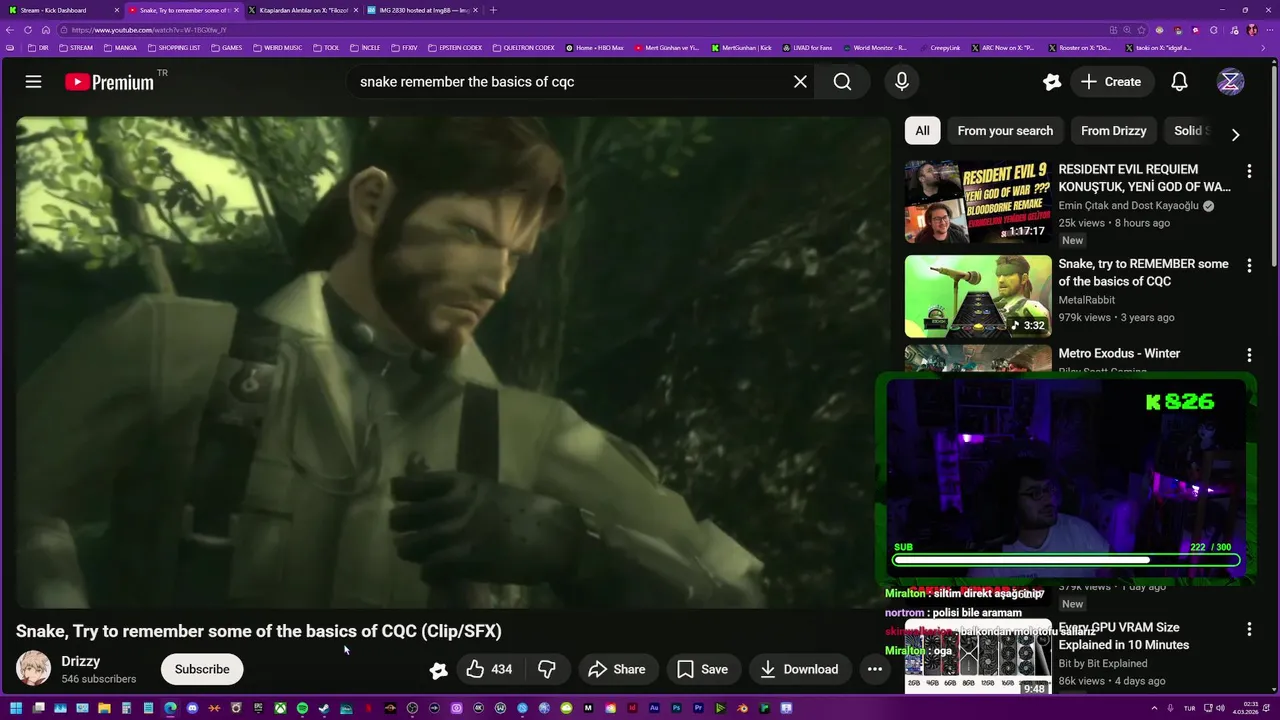The image size is (1280, 720).
Task: Like the video with 434 likes
Action: point(489,669)
